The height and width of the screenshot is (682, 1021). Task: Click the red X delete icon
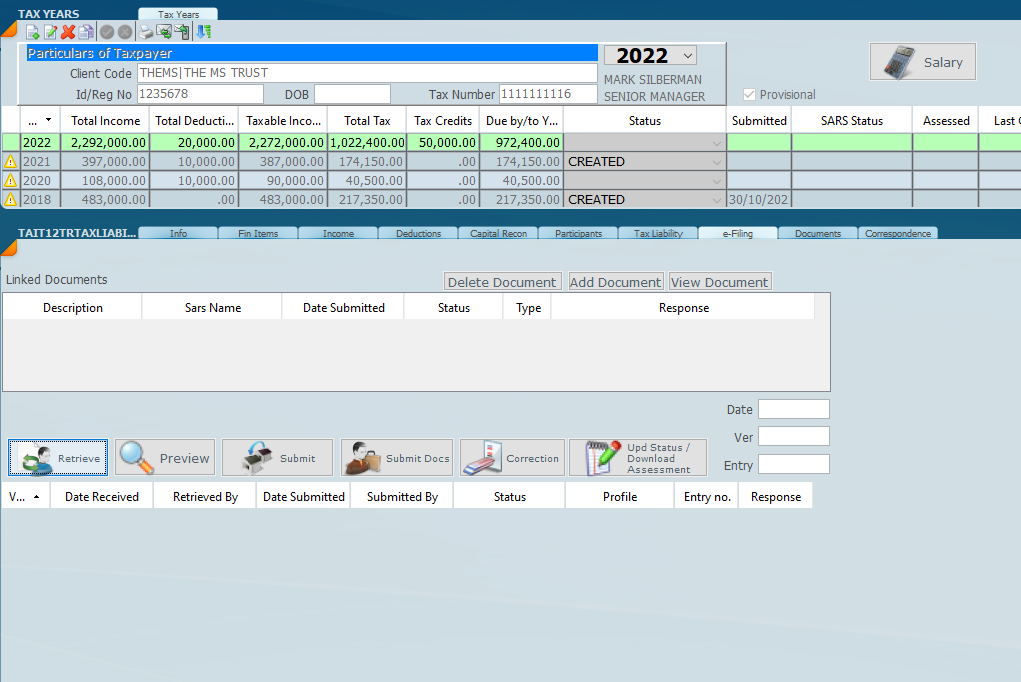(68, 32)
